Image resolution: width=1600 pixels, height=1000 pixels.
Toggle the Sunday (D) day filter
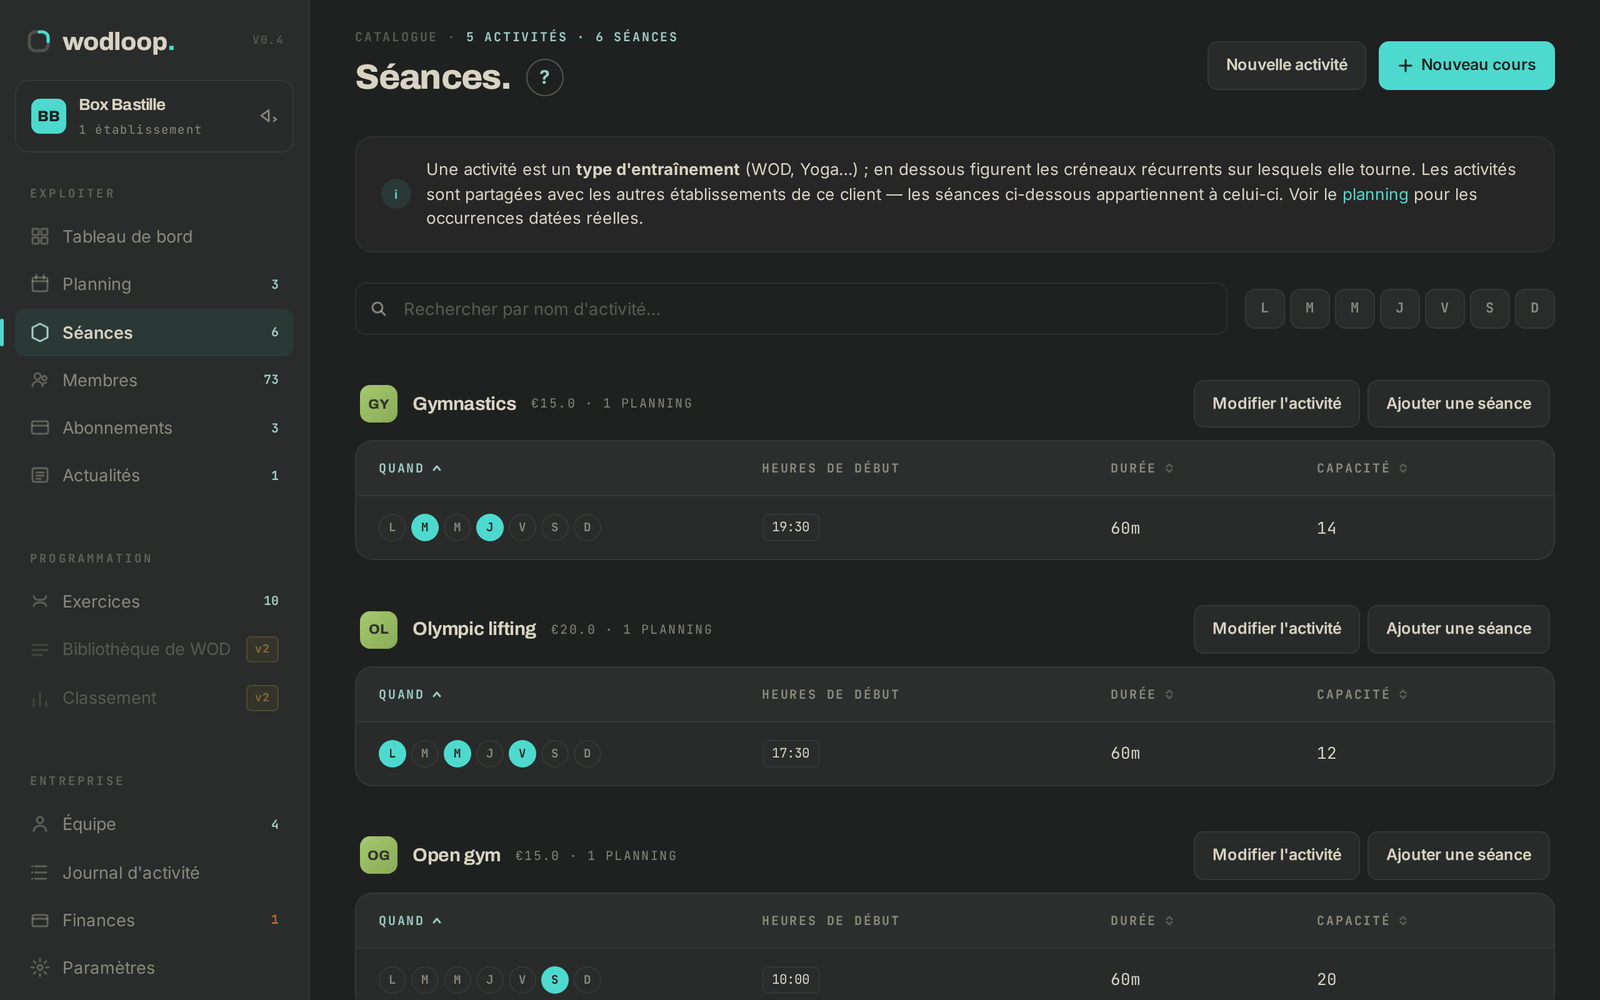(x=1534, y=308)
